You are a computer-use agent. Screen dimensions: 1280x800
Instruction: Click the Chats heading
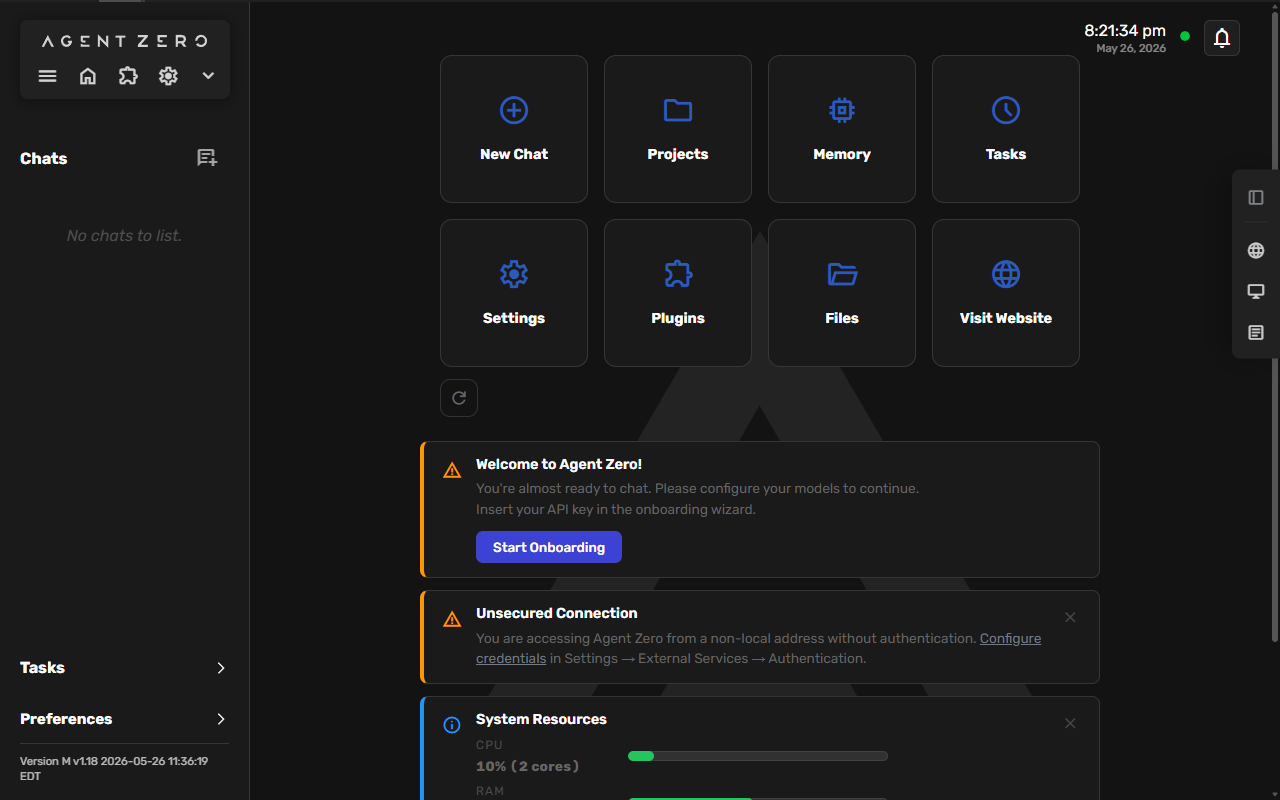pyautogui.click(x=44, y=158)
